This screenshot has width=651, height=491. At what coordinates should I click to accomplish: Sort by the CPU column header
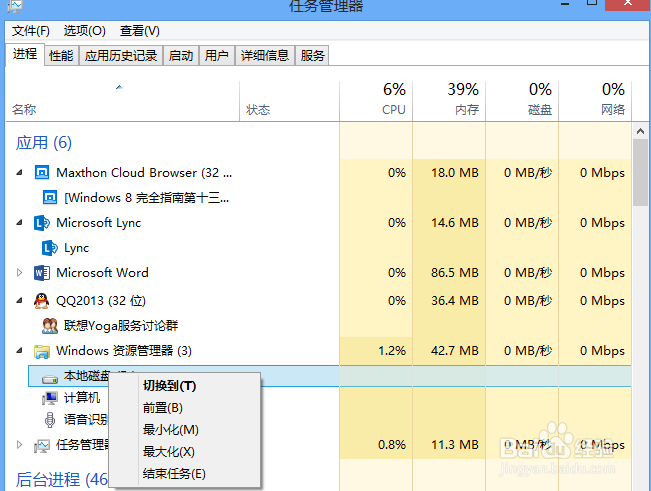(376, 101)
